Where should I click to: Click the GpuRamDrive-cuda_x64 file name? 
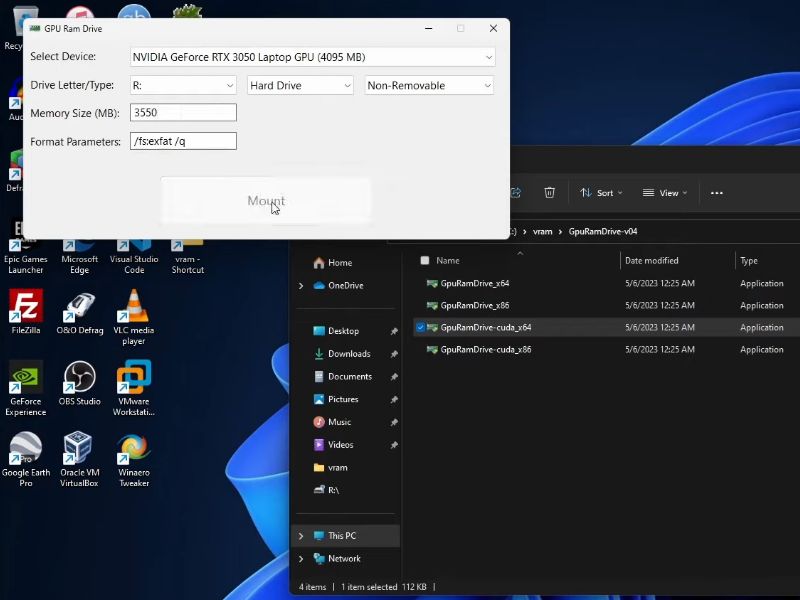(x=486, y=328)
